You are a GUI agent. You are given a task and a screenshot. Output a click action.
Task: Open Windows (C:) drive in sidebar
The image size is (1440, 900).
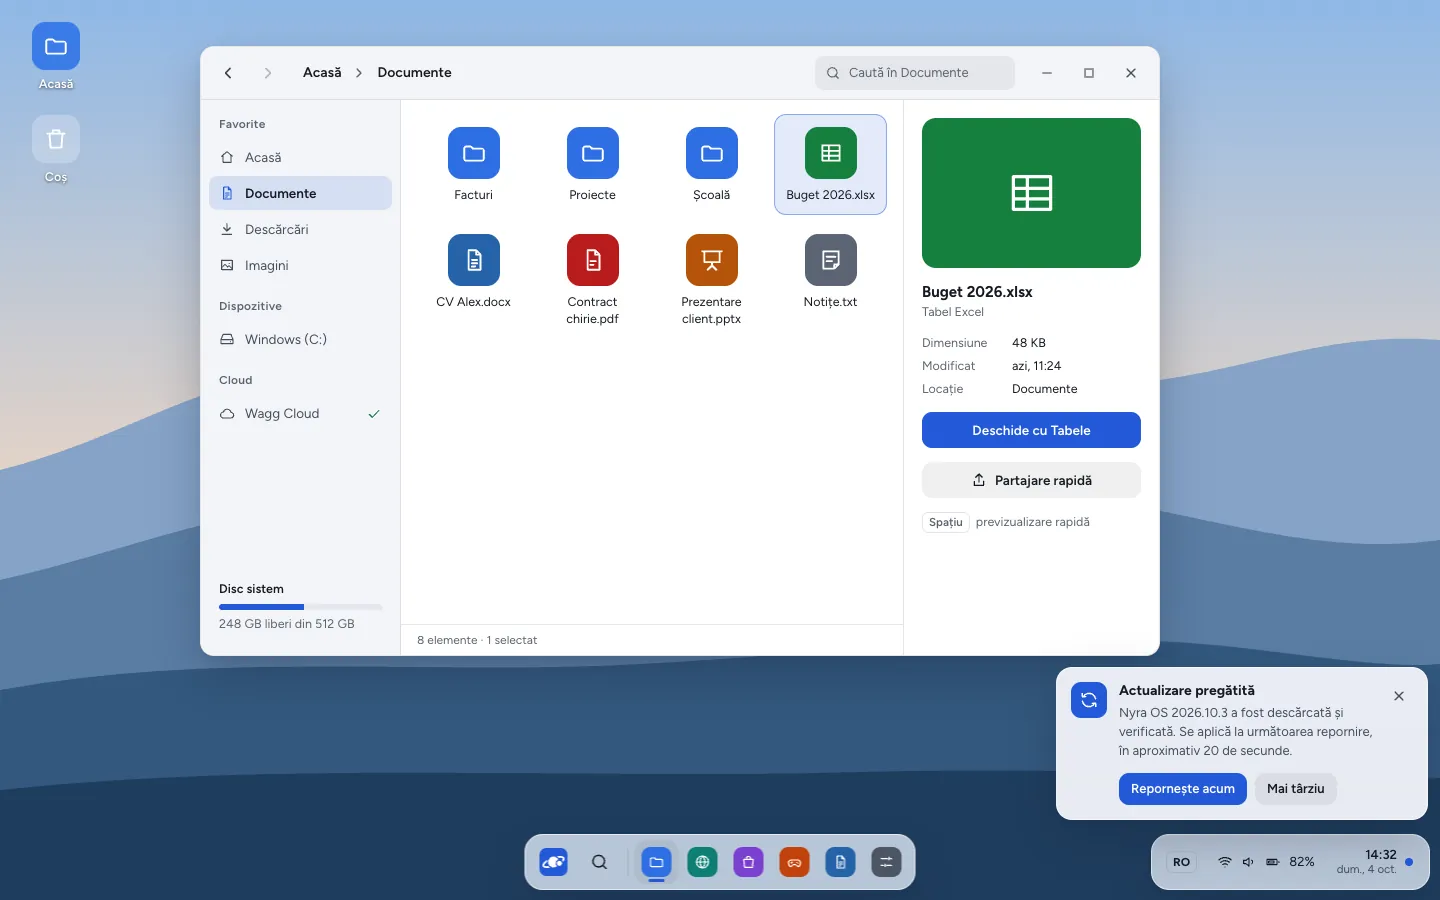pos(300,340)
